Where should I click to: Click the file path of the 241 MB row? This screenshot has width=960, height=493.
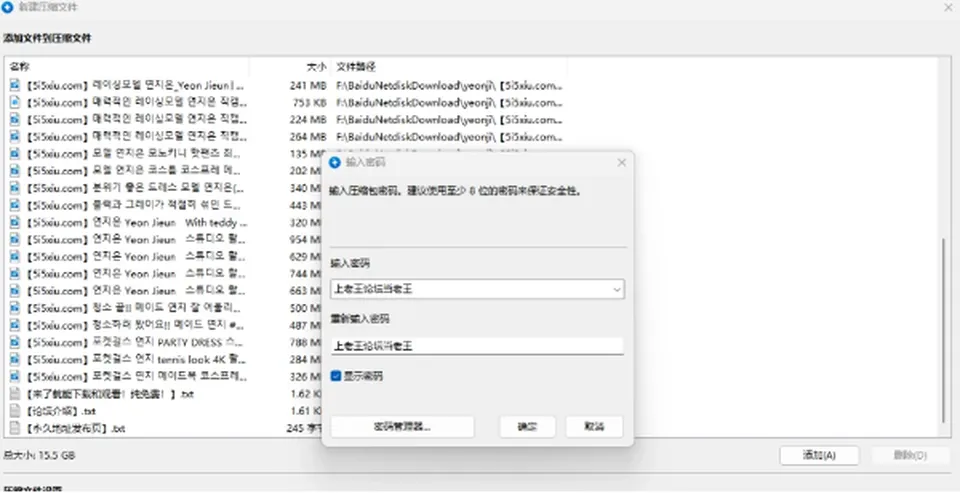click(x=449, y=85)
